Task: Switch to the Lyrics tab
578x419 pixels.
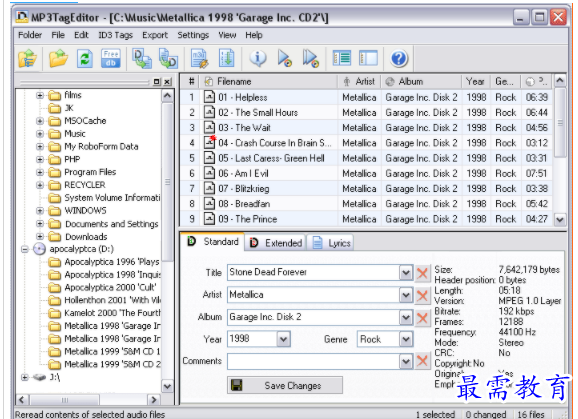Action: [331, 243]
